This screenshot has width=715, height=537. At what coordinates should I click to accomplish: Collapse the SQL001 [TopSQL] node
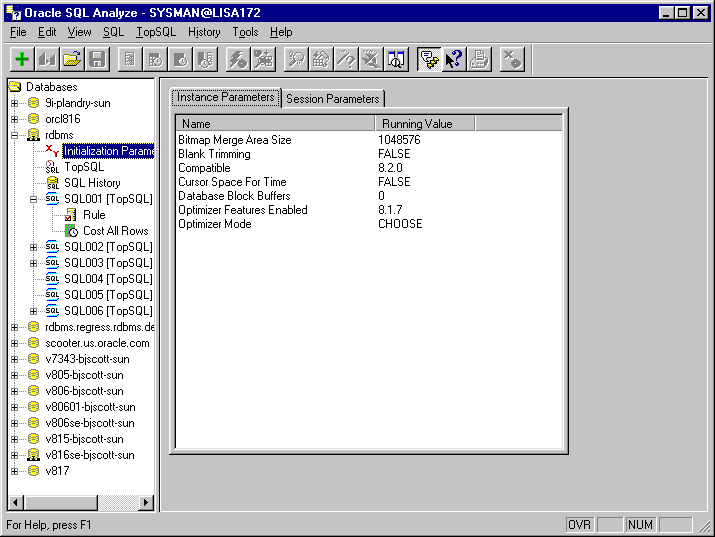(34, 199)
